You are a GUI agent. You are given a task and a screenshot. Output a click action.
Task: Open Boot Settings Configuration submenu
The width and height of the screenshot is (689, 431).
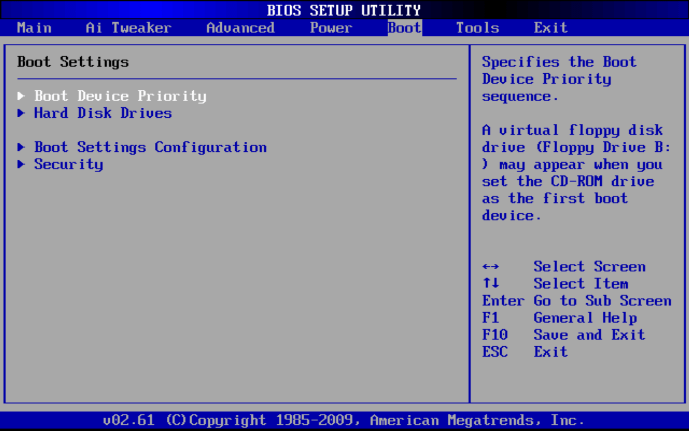[150, 147]
